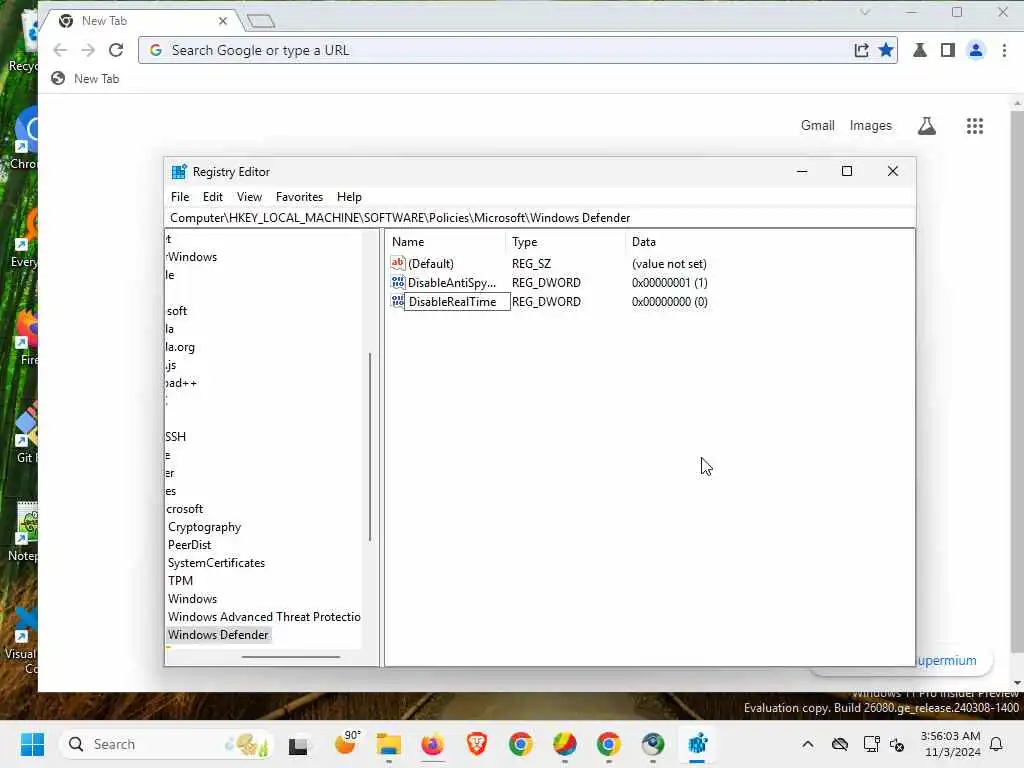Select Windows Advanced Threat Protection key
The image size is (1024, 768).
point(264,616)
